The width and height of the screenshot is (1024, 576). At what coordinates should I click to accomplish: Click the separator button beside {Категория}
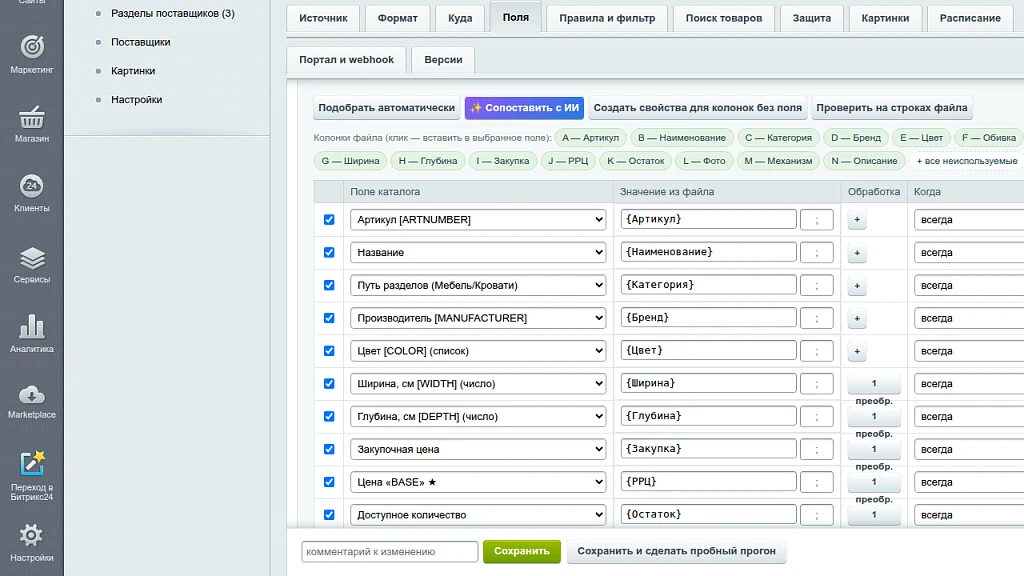coord(816,285)
